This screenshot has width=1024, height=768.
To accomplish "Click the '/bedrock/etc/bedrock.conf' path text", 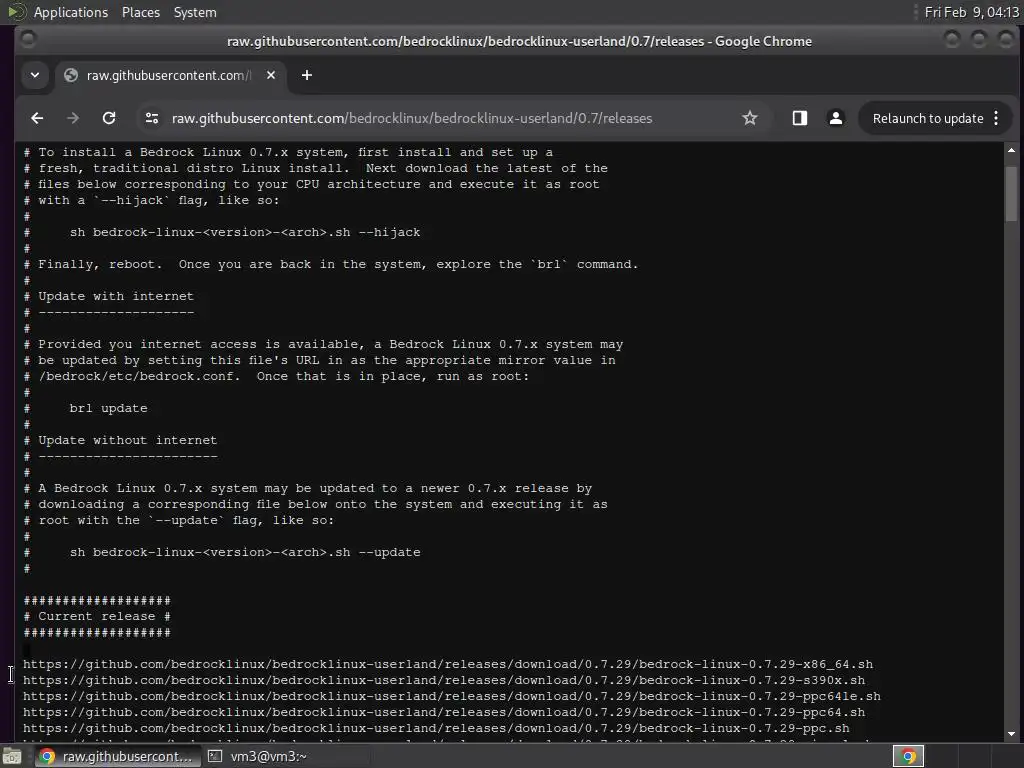I will [139, 377].
